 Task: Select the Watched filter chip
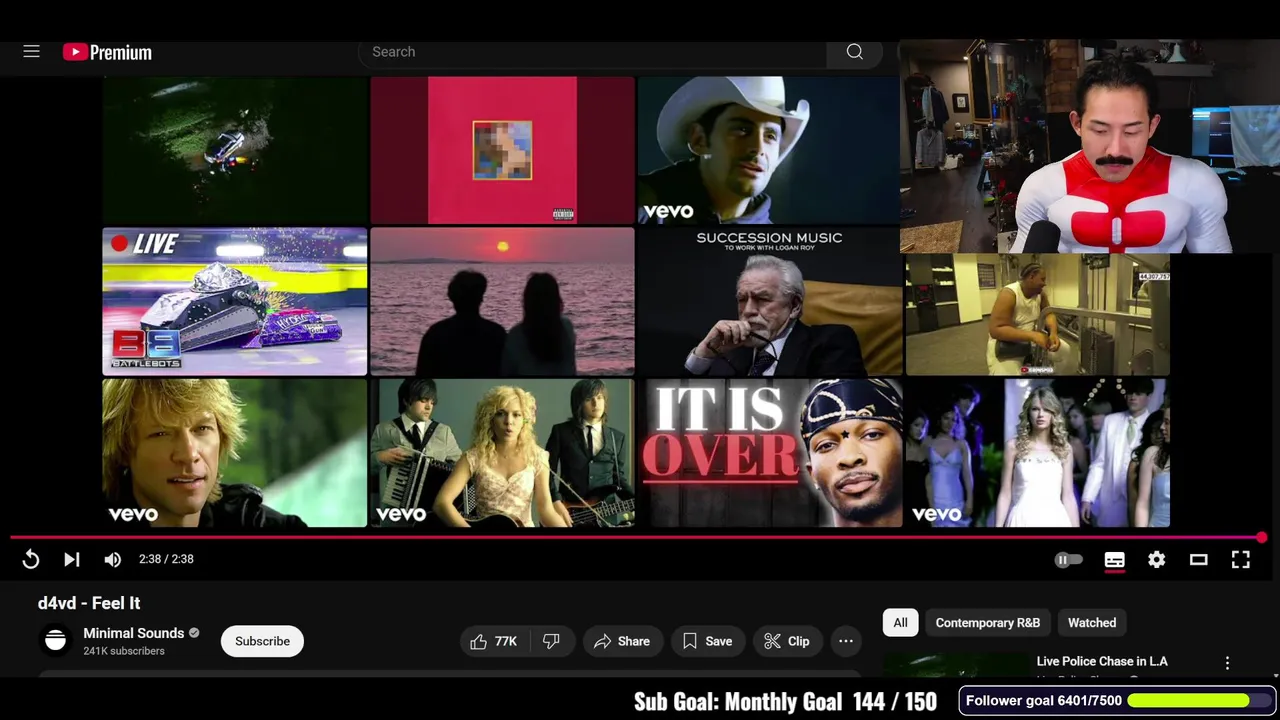pyautogui.click(x=1092, y=622)
